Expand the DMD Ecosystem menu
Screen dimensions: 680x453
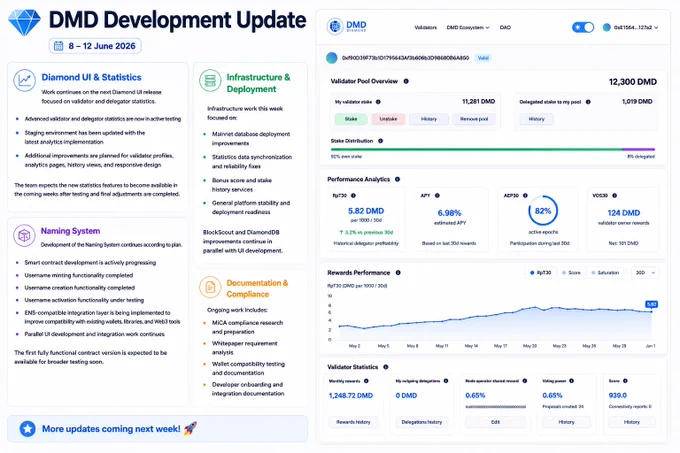coord(468,27)
